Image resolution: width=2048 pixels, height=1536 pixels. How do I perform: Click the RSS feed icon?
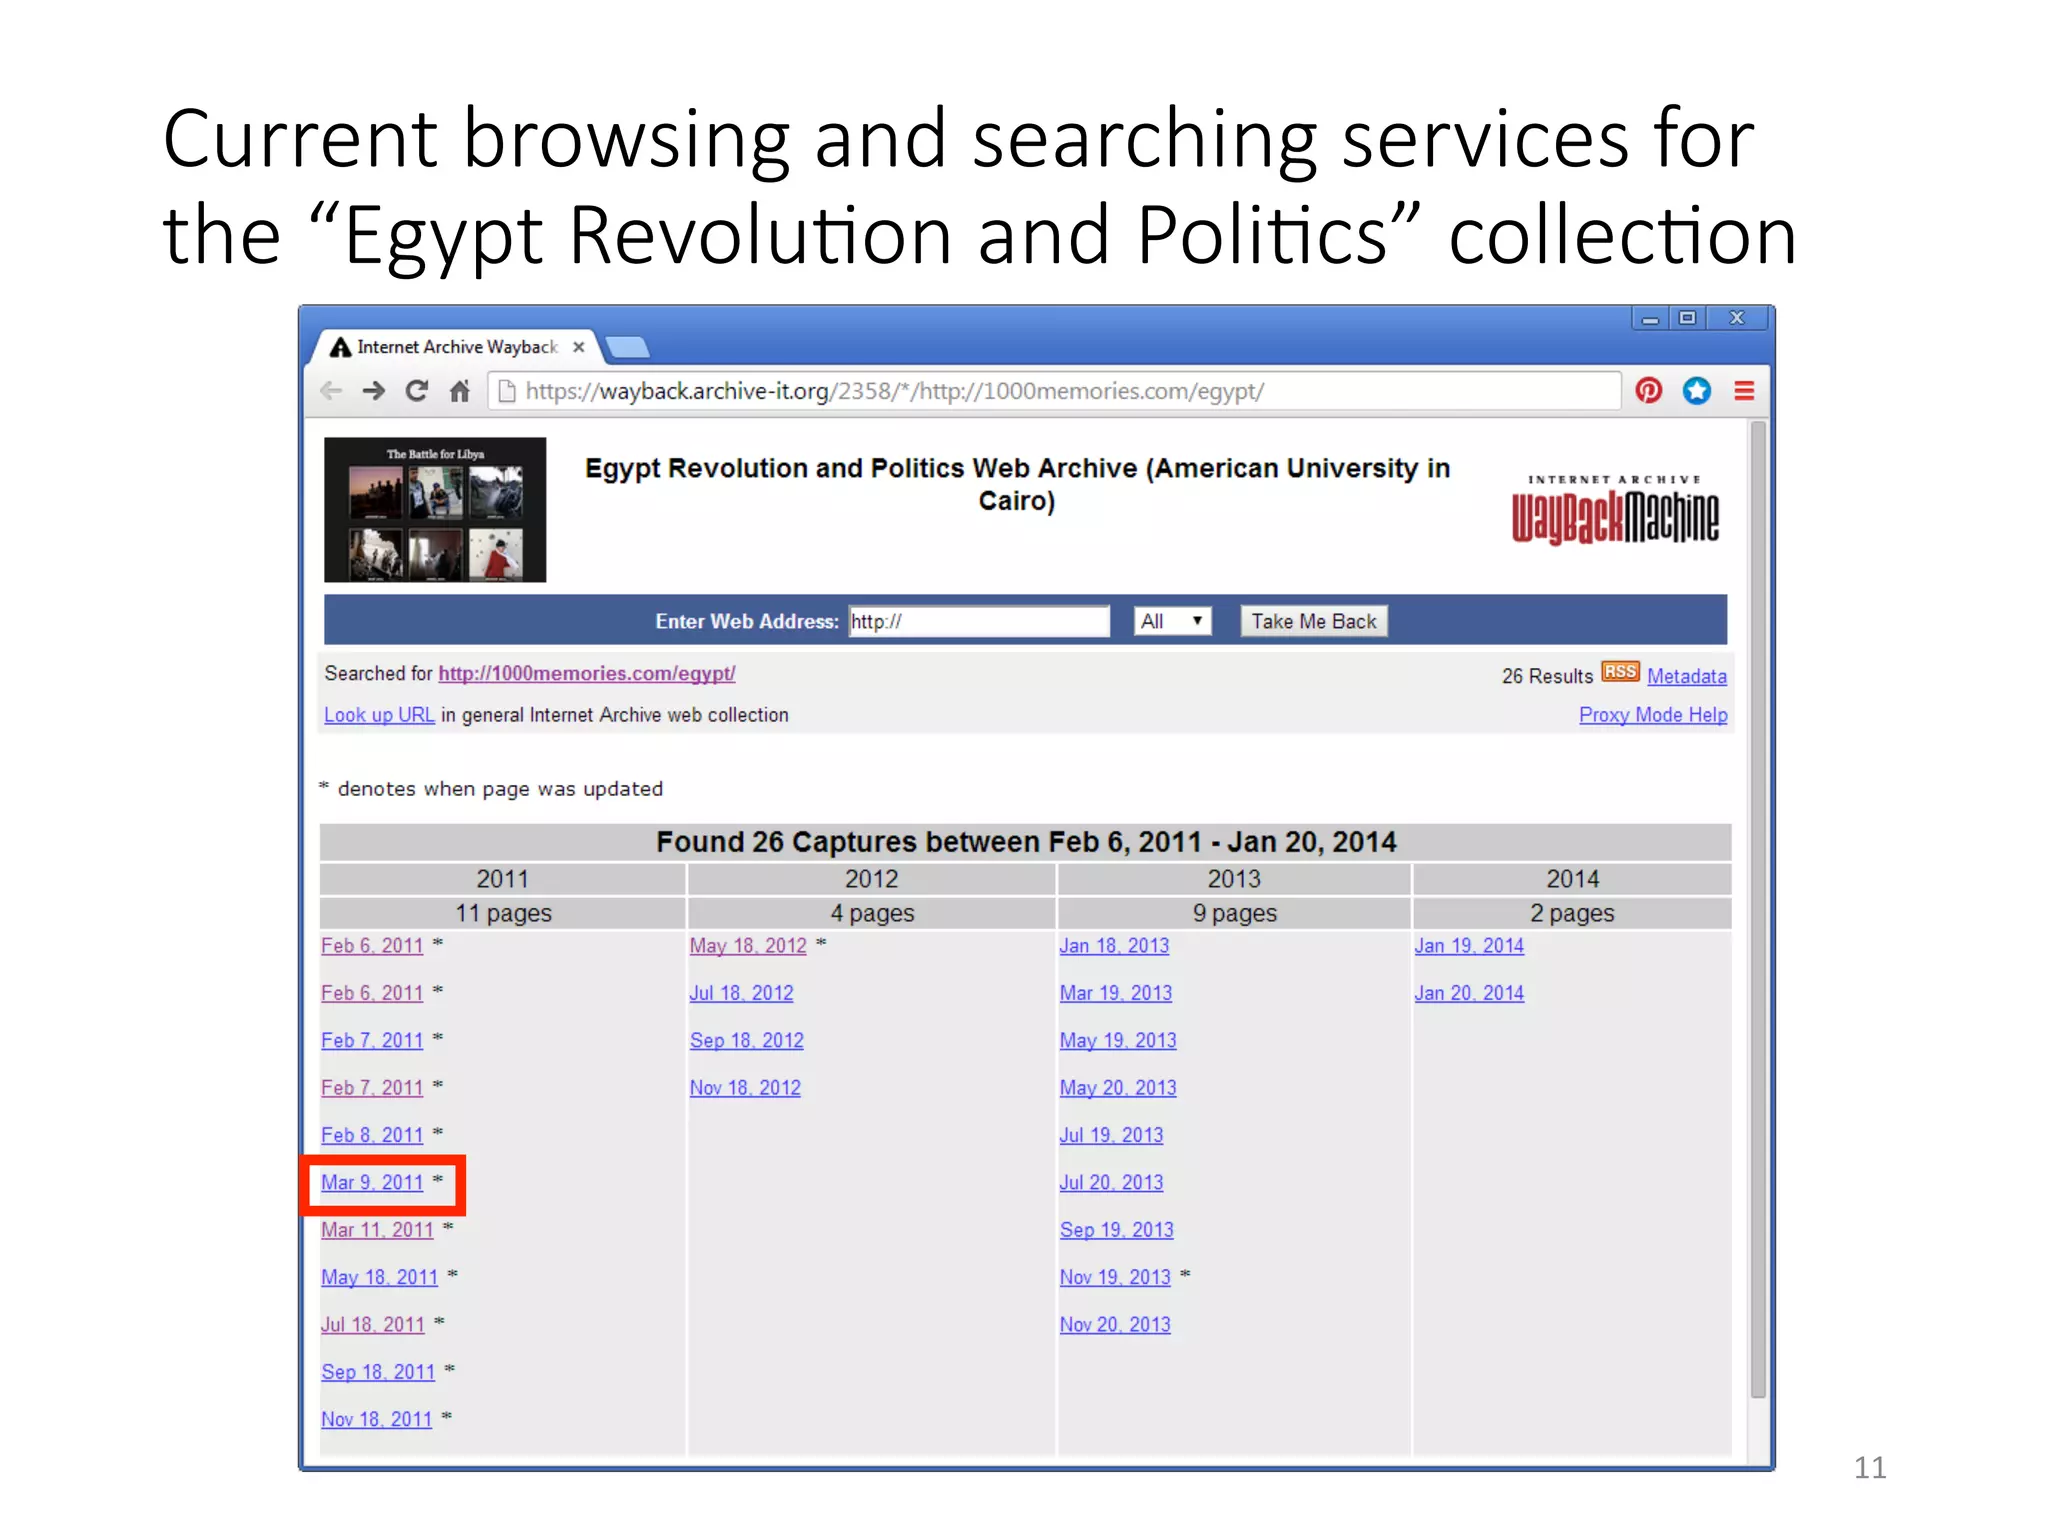click(1620, 672)
